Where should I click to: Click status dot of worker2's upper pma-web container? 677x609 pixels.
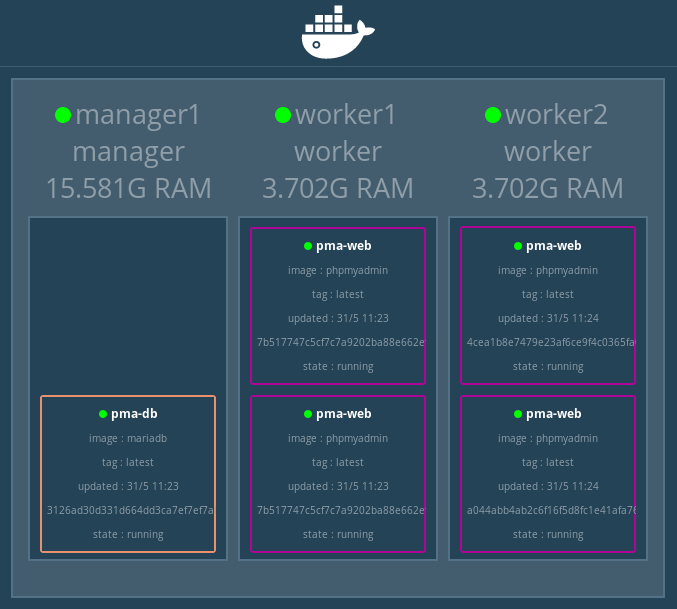[518, 246]
